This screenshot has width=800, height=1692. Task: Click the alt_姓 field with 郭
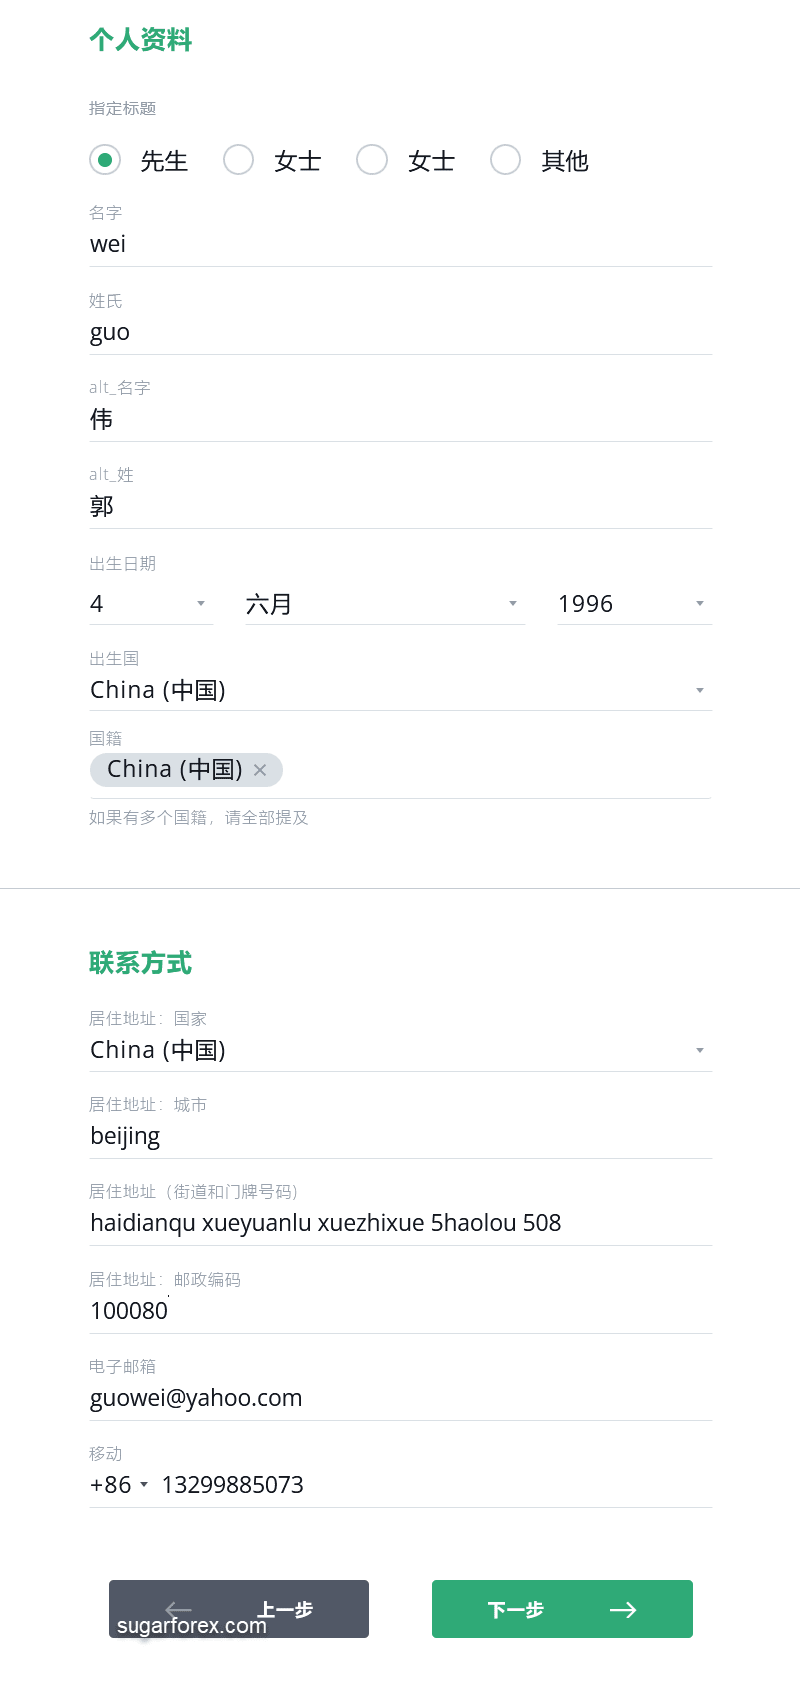[x=400, y=507]
